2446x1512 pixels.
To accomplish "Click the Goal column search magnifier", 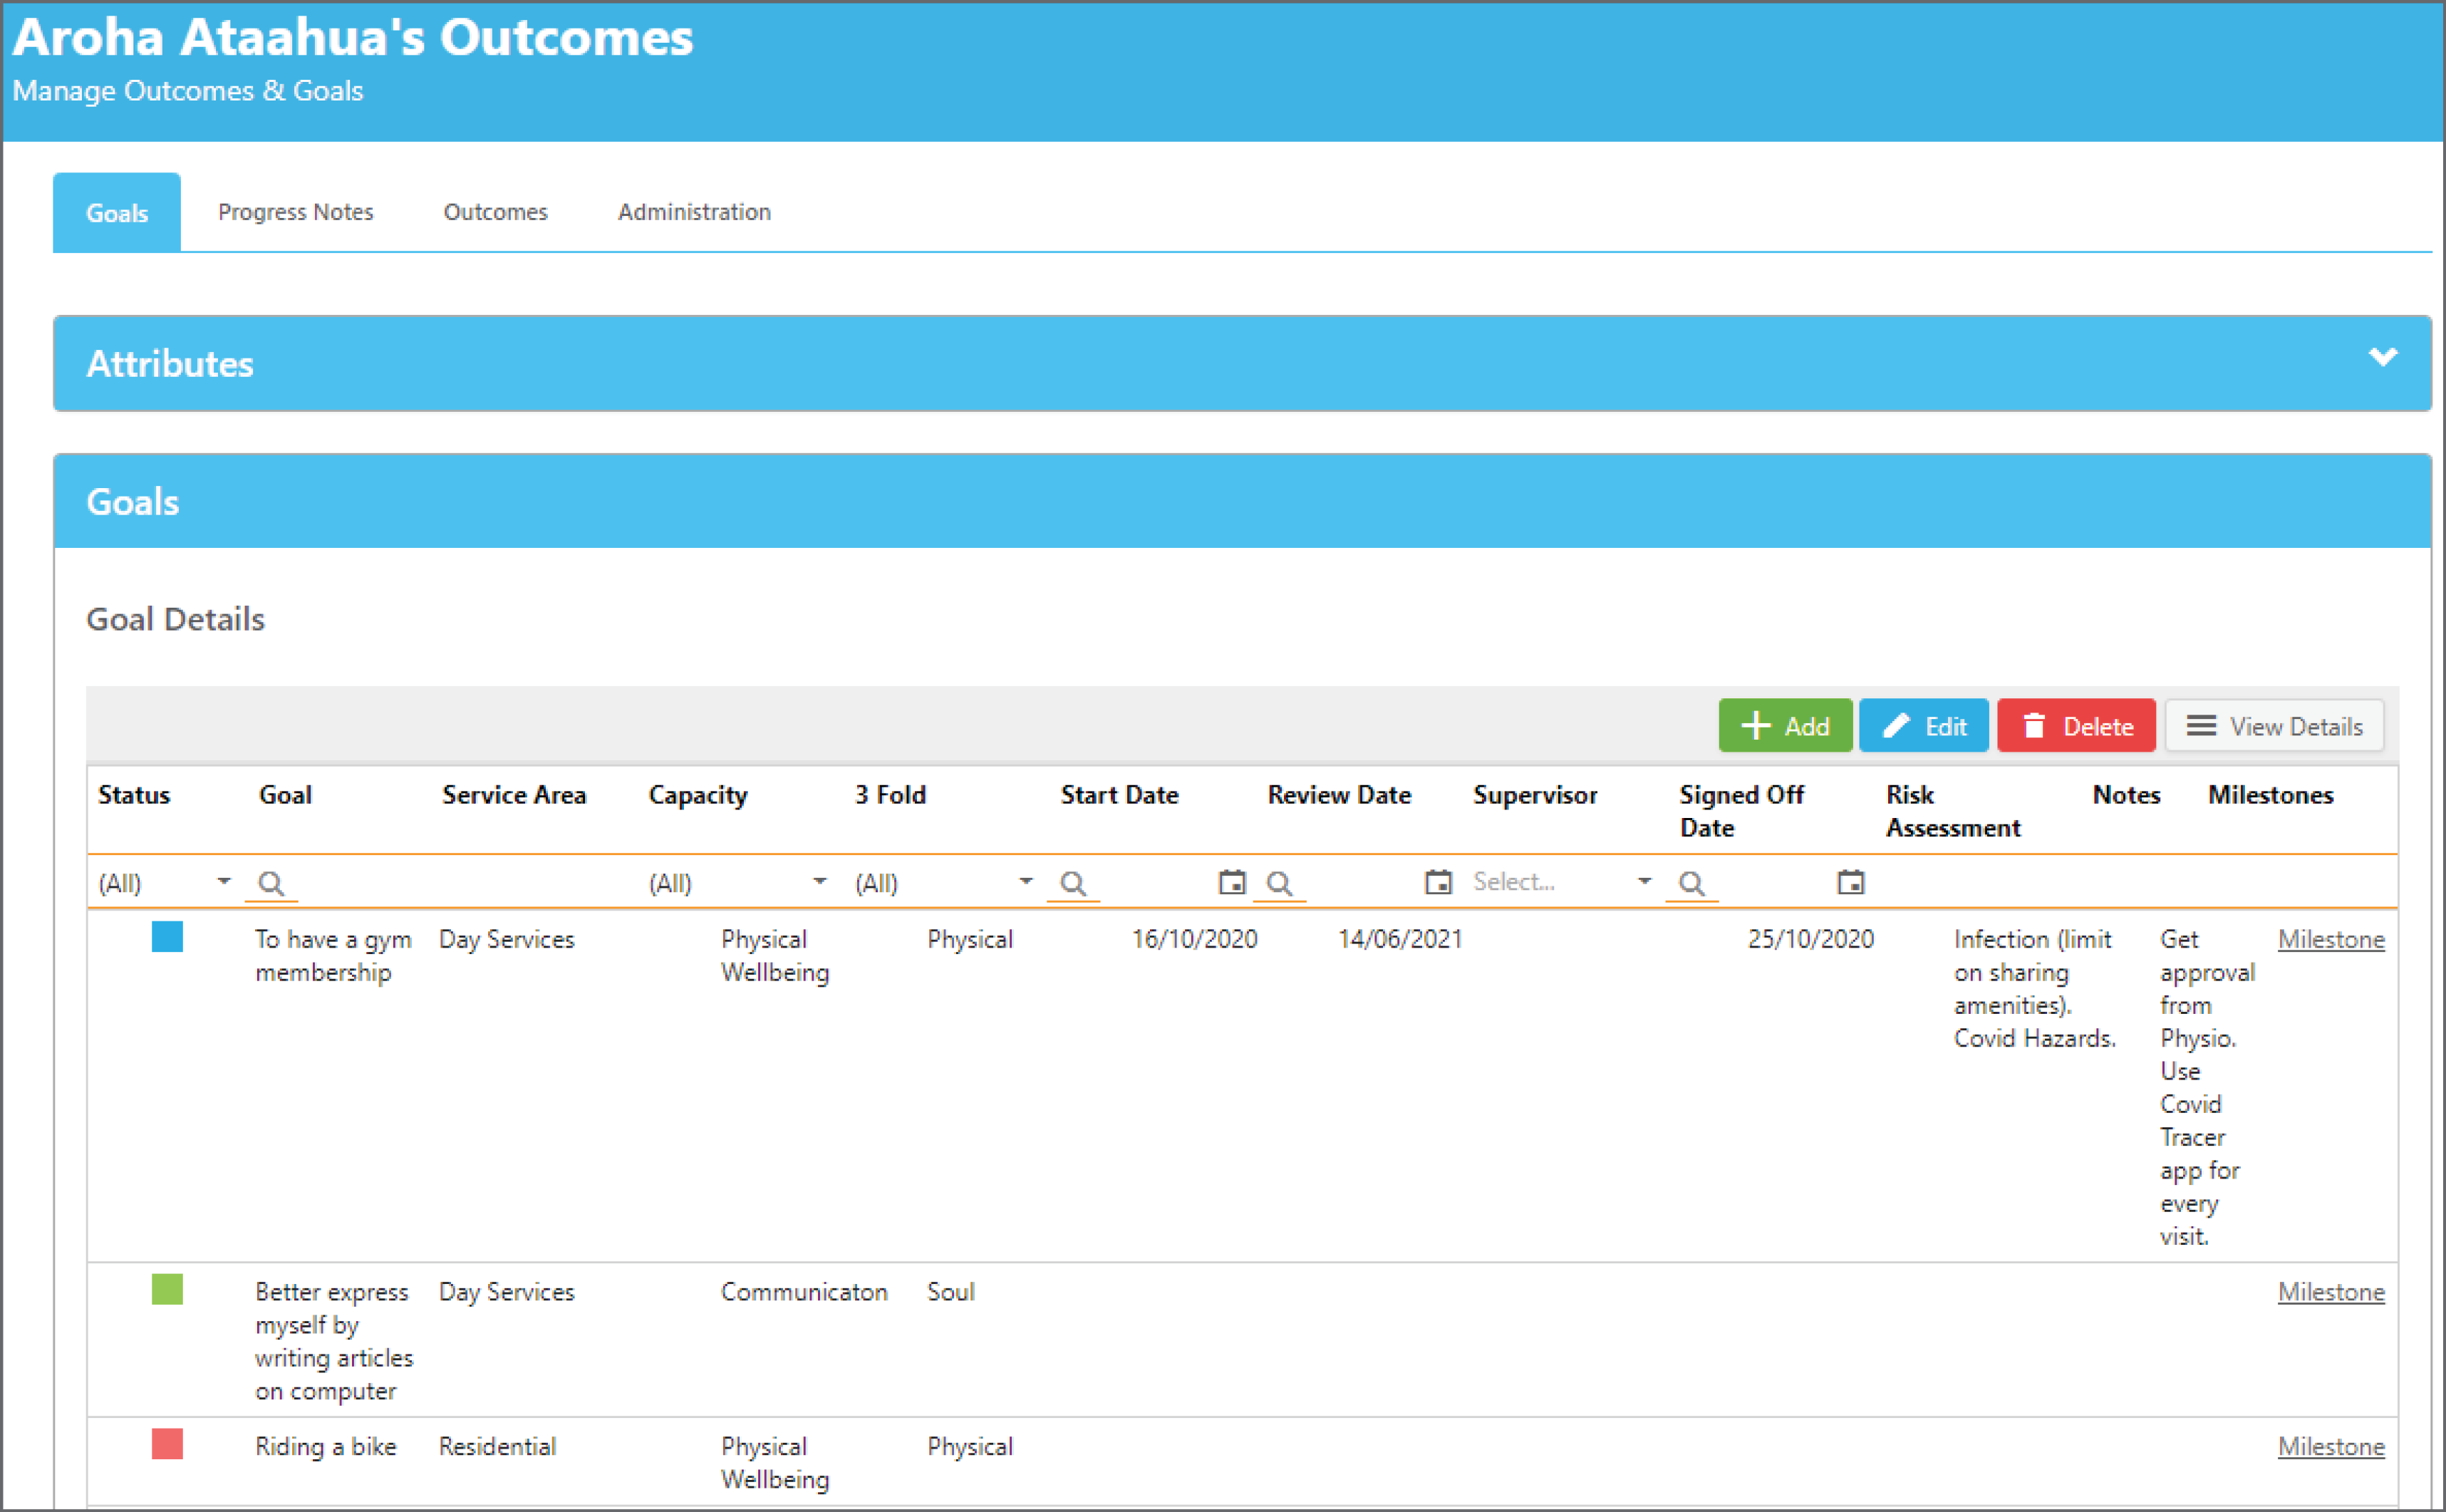I will [271, 883].
